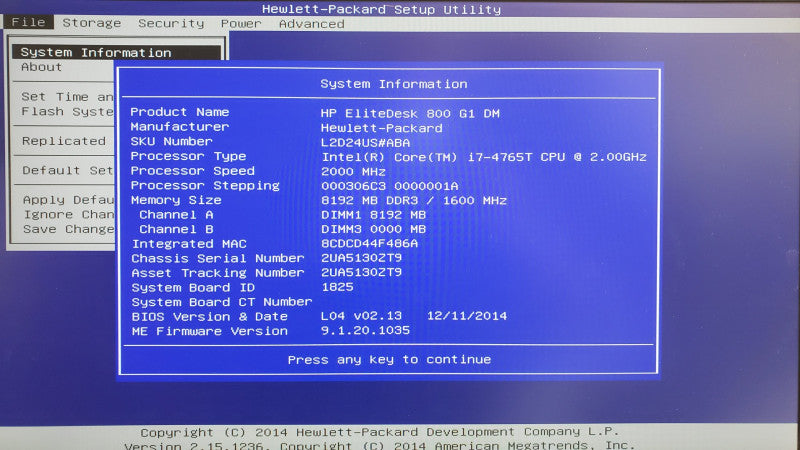Choose Ignore Changes and Exit entry

pyautogui.click(x=69, y=214)
